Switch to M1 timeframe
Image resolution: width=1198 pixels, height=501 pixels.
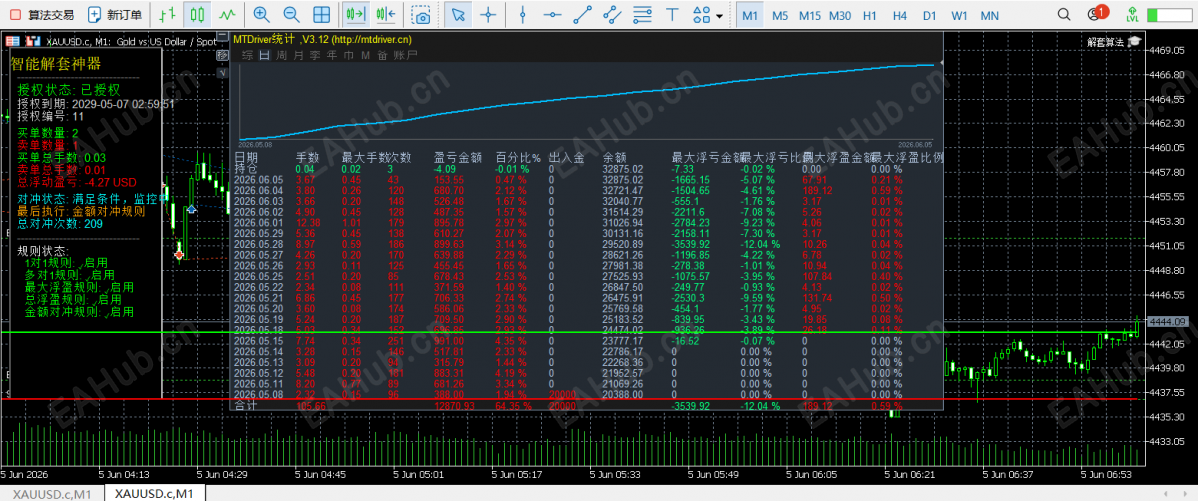750,15
